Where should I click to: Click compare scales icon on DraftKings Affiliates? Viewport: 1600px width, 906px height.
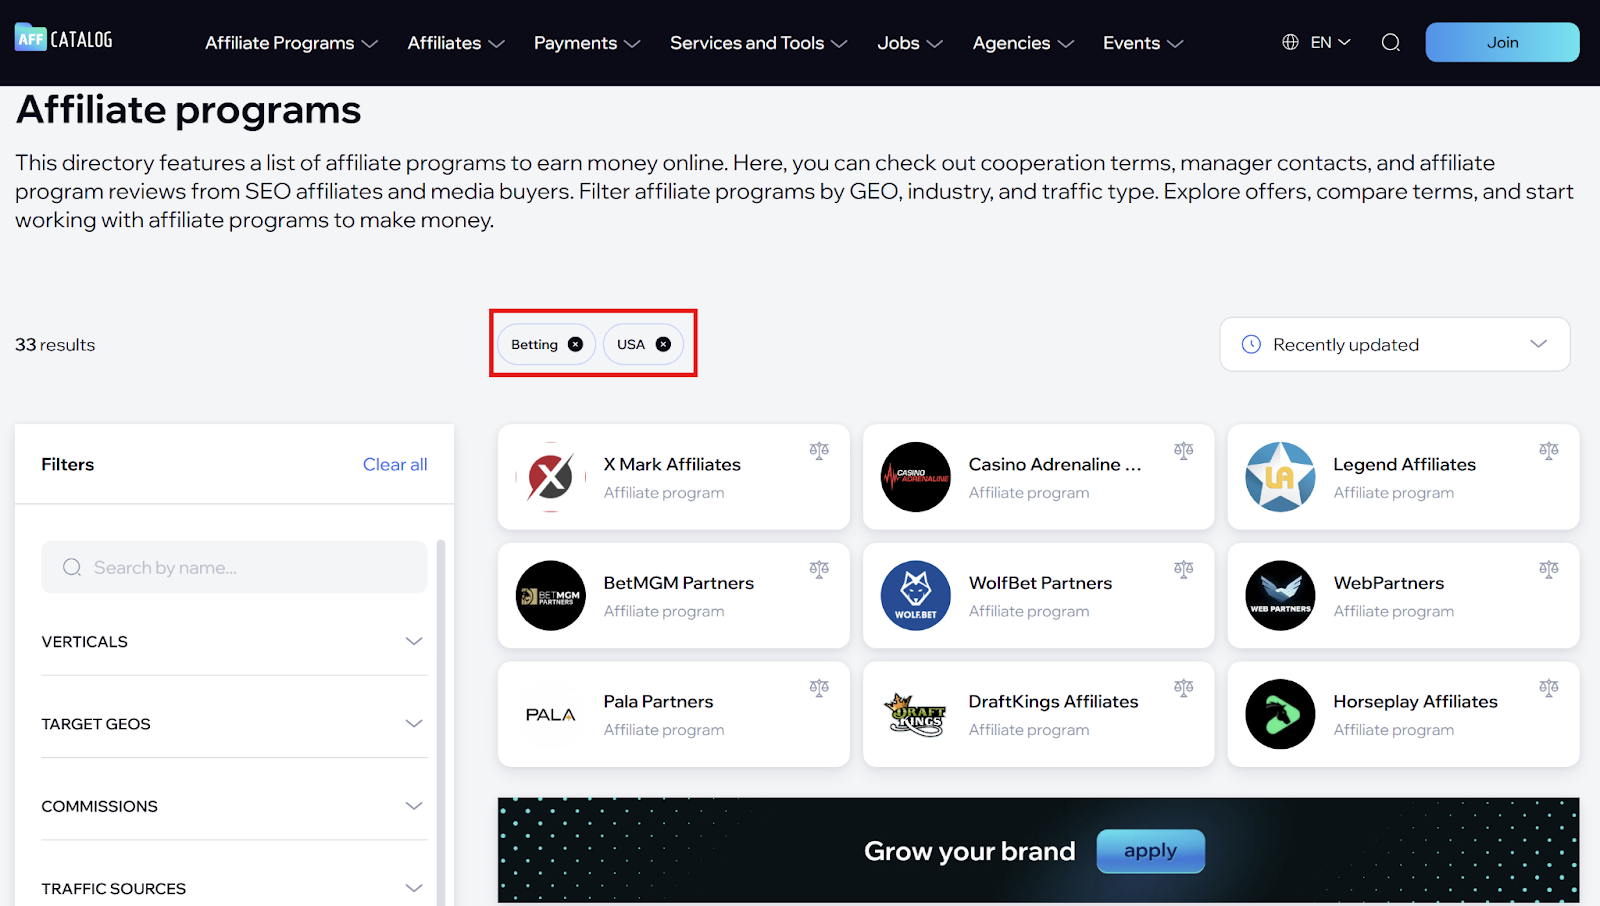1183,688
